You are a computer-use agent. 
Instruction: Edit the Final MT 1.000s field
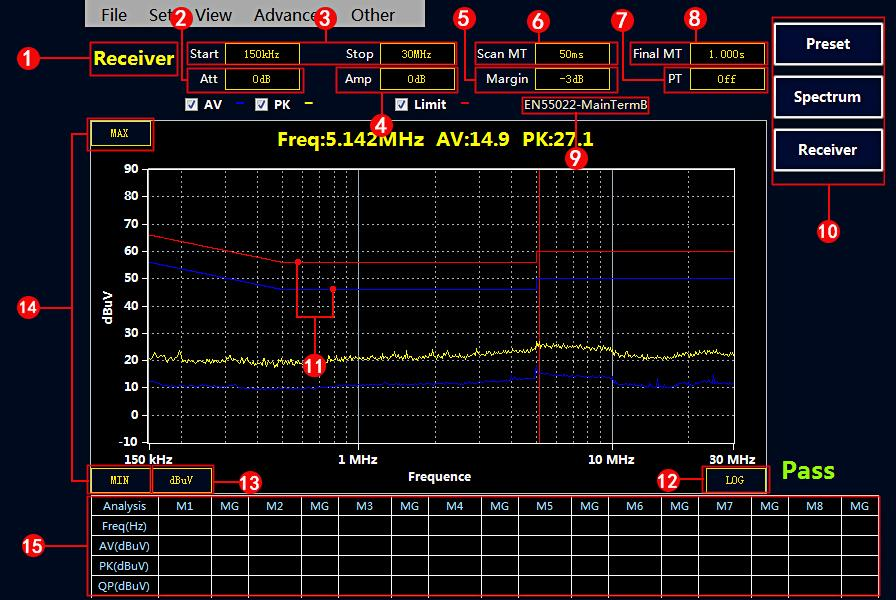coord(726,54)
